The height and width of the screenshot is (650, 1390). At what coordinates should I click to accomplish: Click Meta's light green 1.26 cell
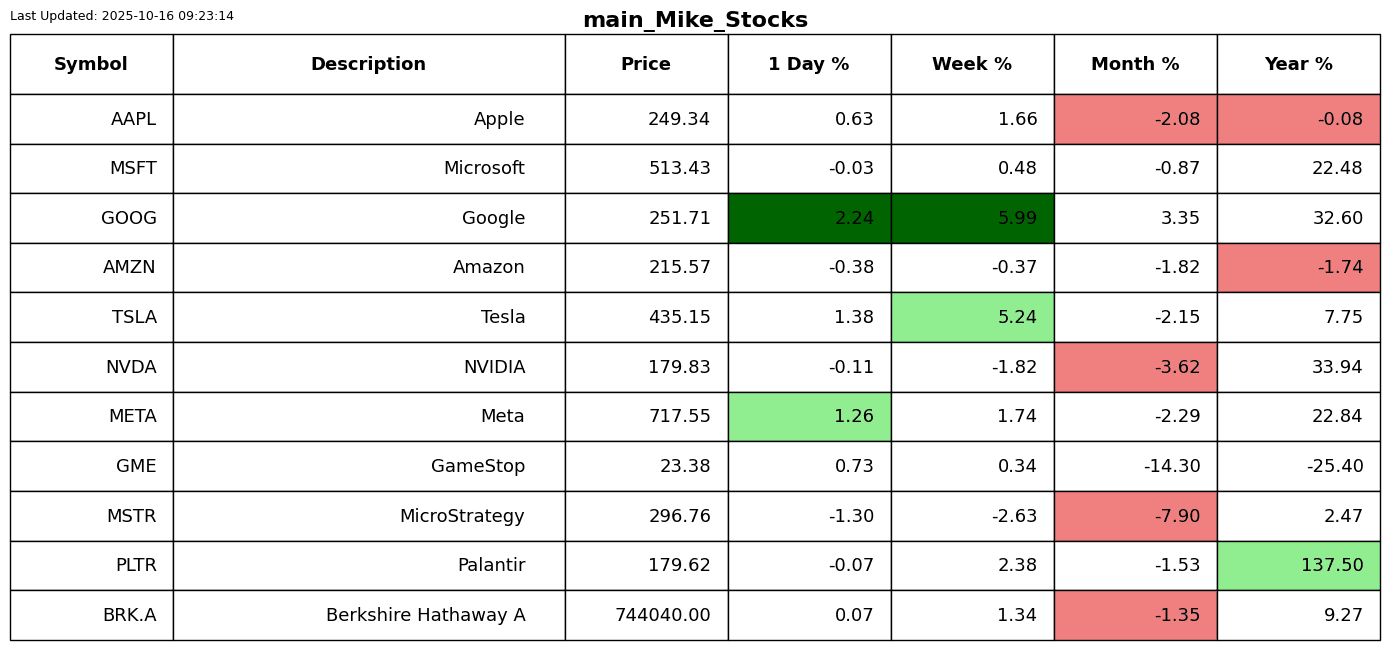[x=809, y=416]
